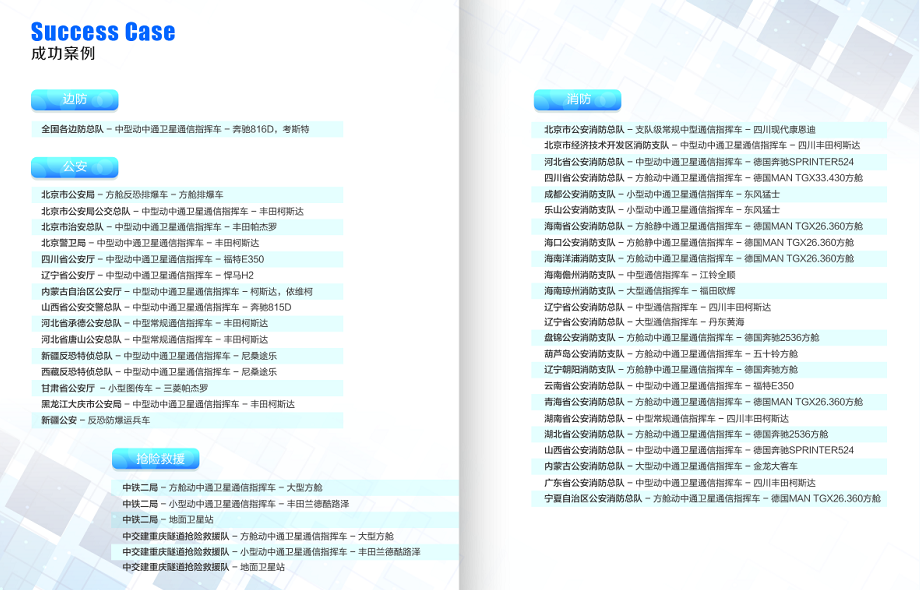The width and height of the screenshot is (920, 590).
Task: Select the 湖北省公安消防总队 row
Action: [x=709, y=435]
